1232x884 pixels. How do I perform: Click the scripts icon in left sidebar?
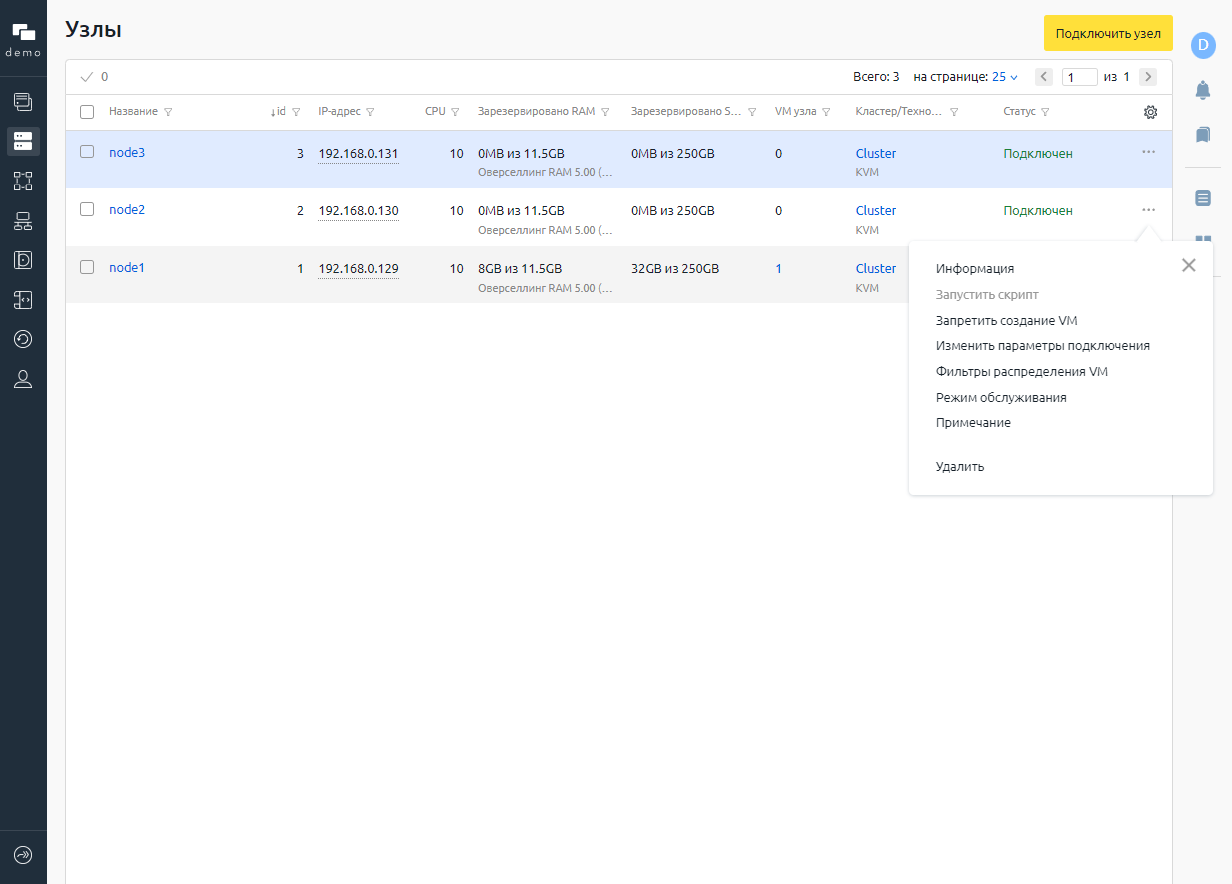coord(23,299)
